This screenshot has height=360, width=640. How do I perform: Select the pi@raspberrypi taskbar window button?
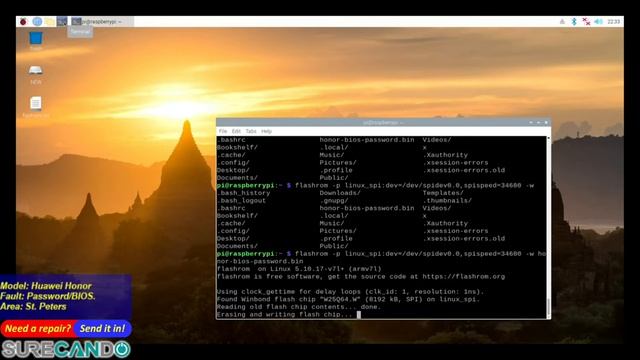[x=101, y=22]
